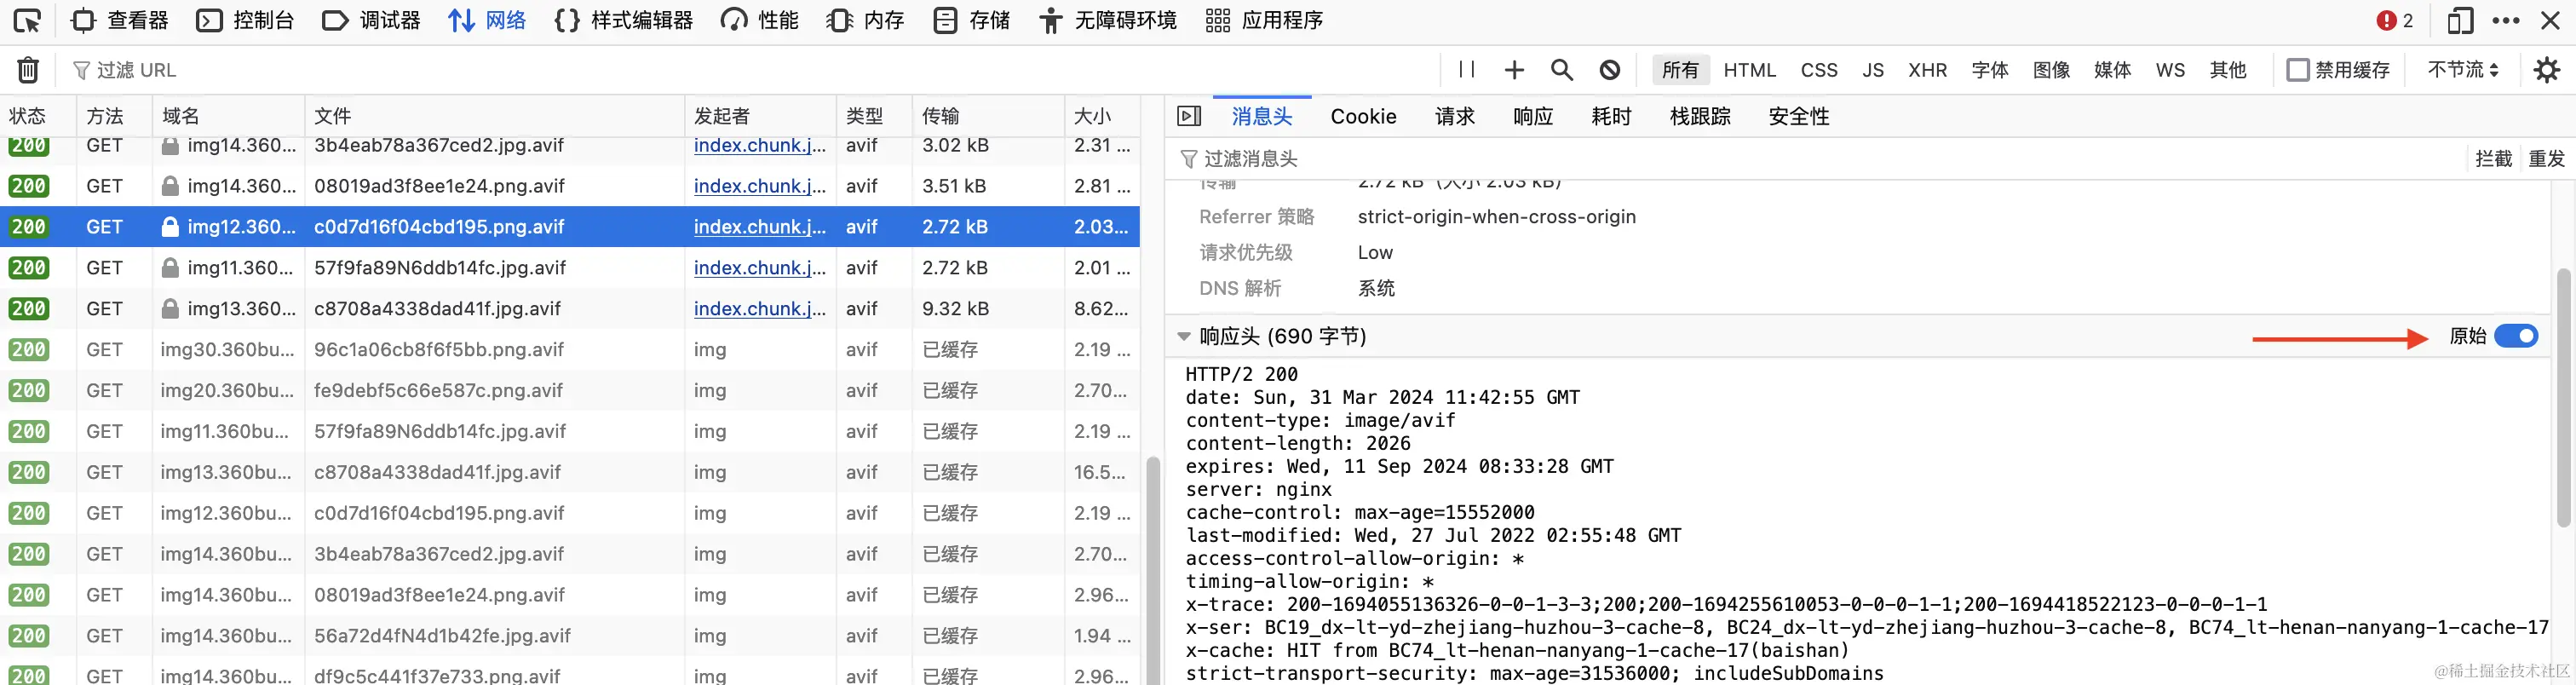Open initiator link in 57f9fa89N6ddb14fc.jpg.avif 2.72 kB row
This screenshot has width=2576, height=685.
click(759, 268)
